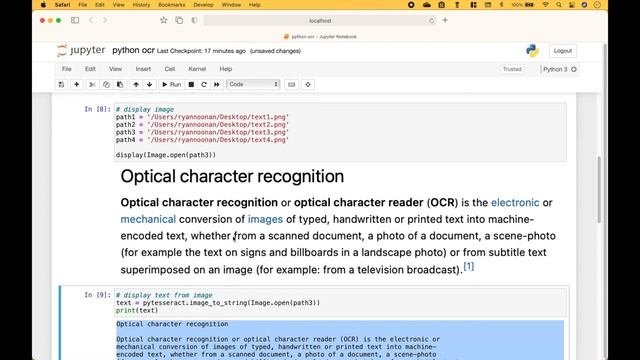Click the privacy shield icon
The width and height of the screenshot is (640, 360).
coord(194,20)
